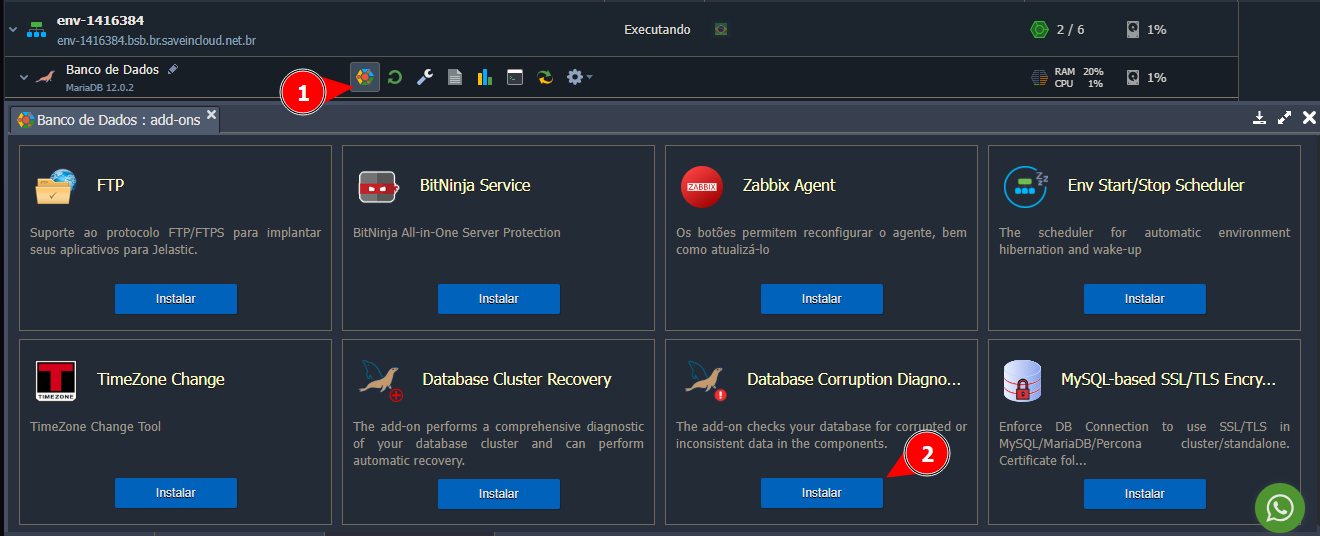Image resolution: width=1320 pixels, height=536 pixels.
Task: Open Additionally gear dropdown menu
Action: [x=579, y=77]
